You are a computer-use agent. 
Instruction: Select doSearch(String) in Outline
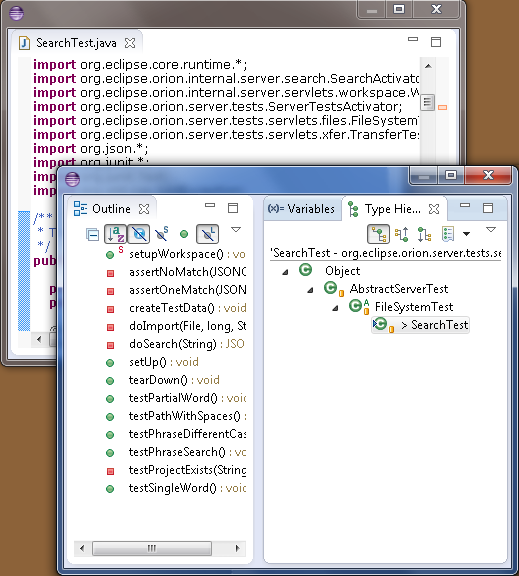[187, 344]
